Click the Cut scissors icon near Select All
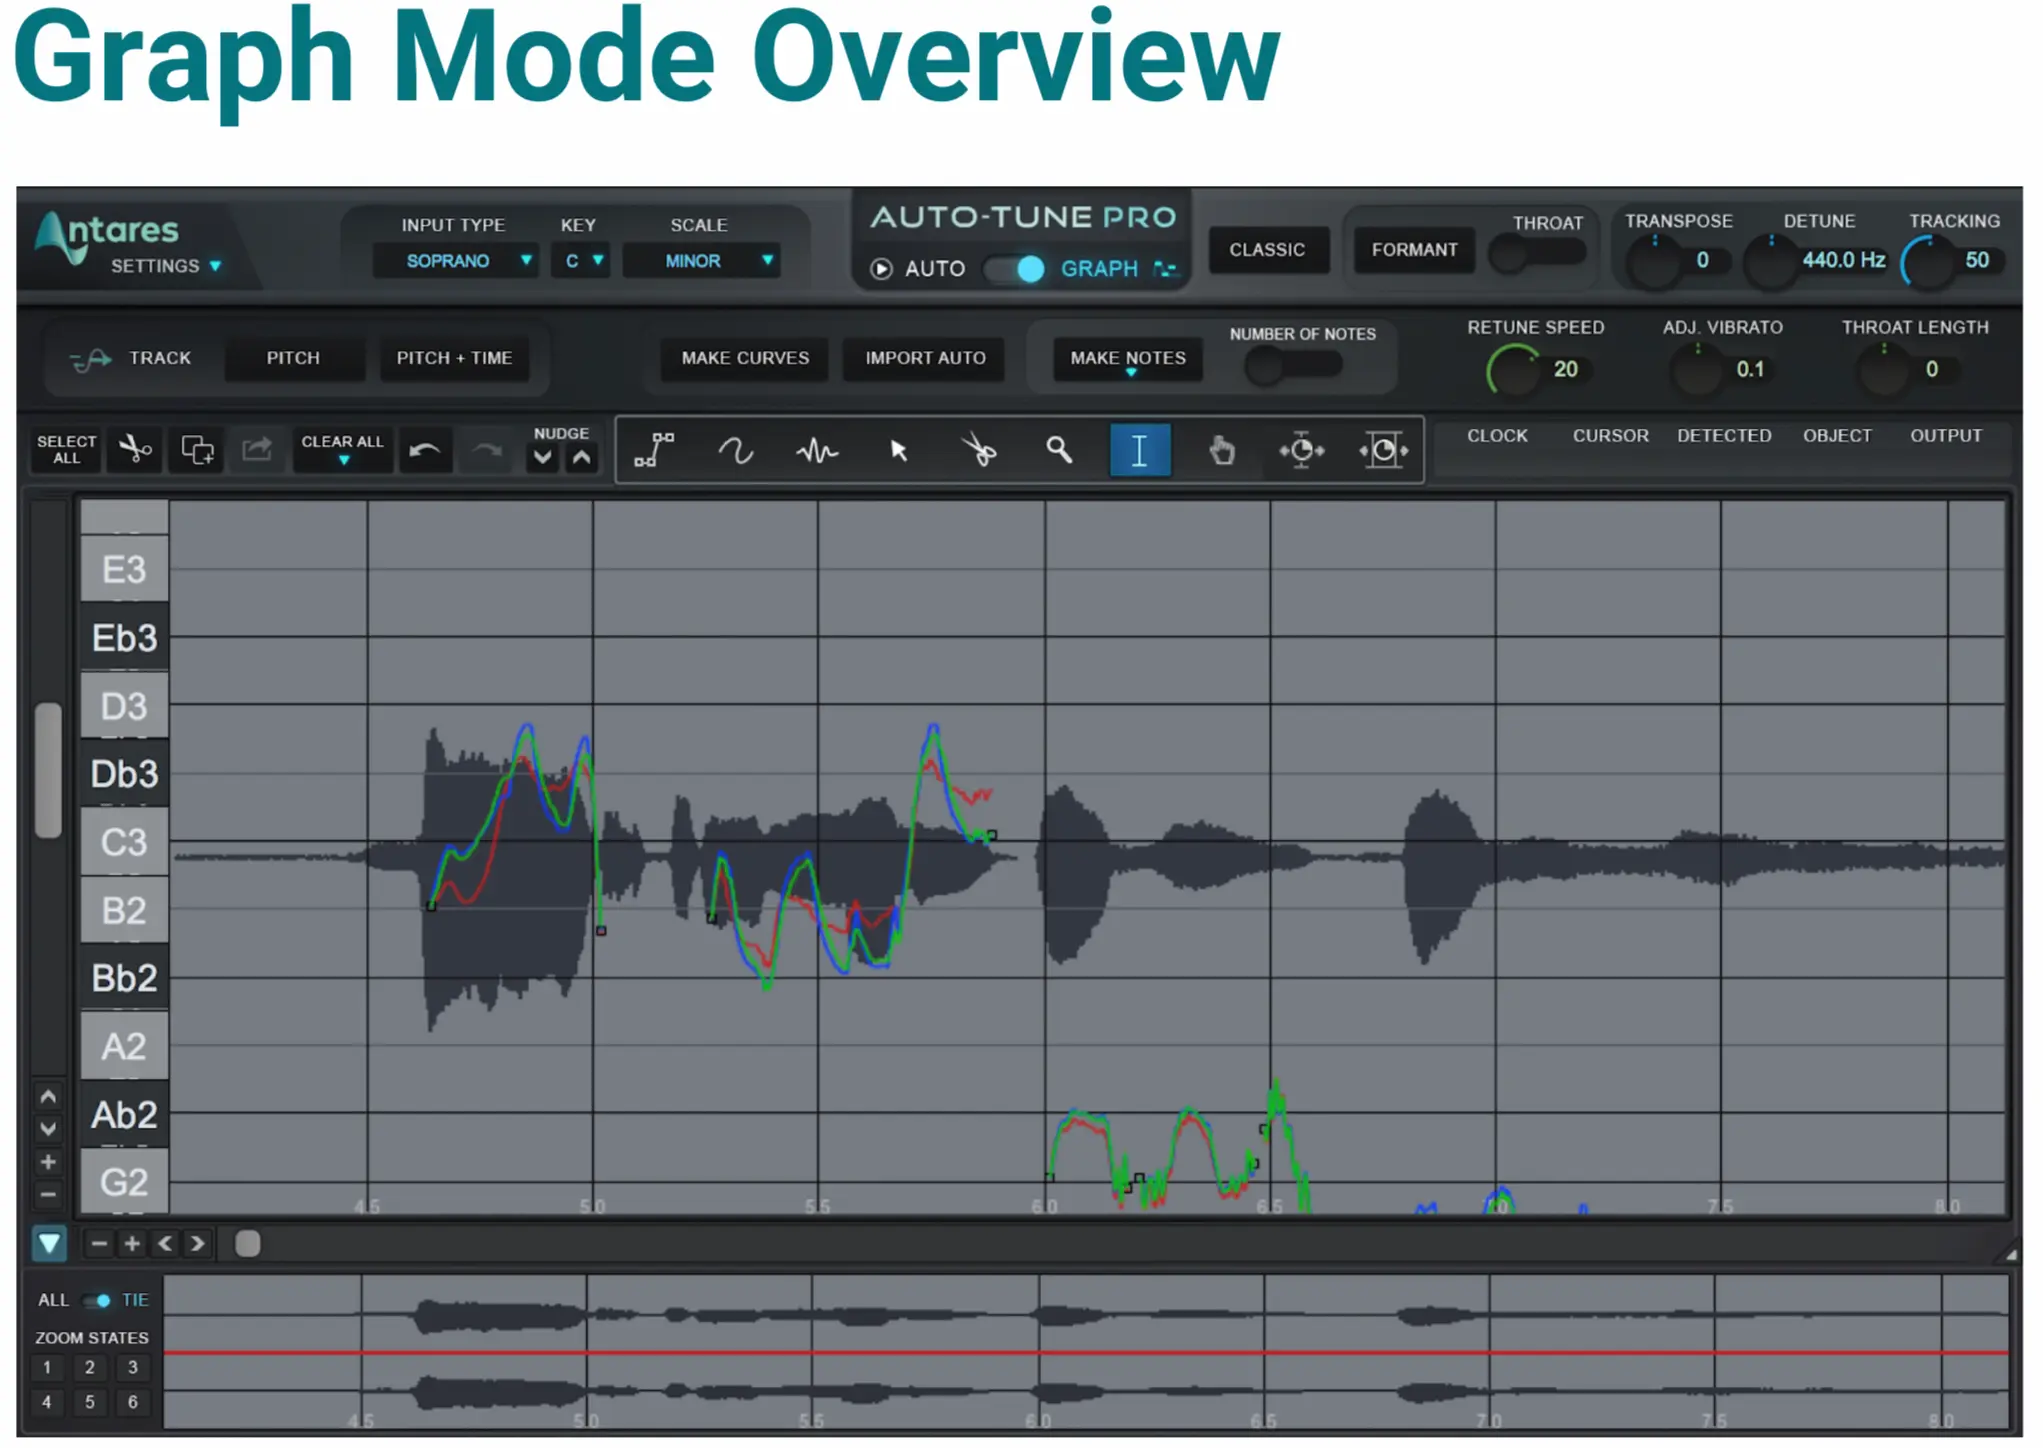 coord(135,450)
